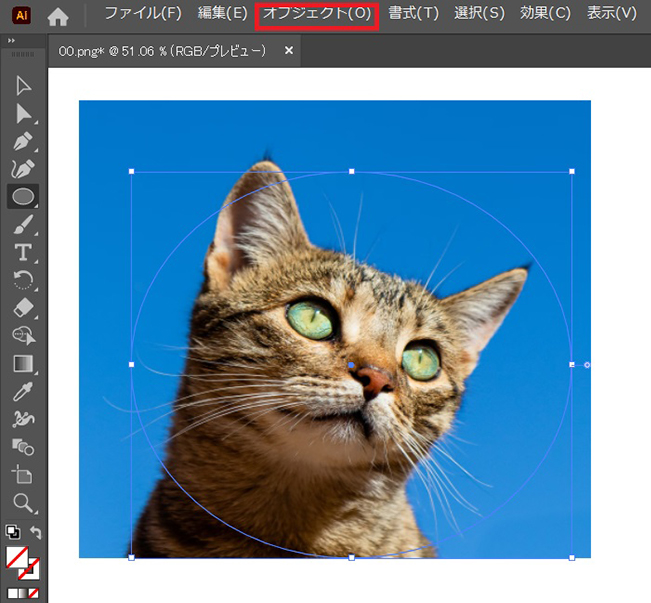Screen dimensions: 651x603
Task: Pick the Eraser tool
Action: coord(23,308)
